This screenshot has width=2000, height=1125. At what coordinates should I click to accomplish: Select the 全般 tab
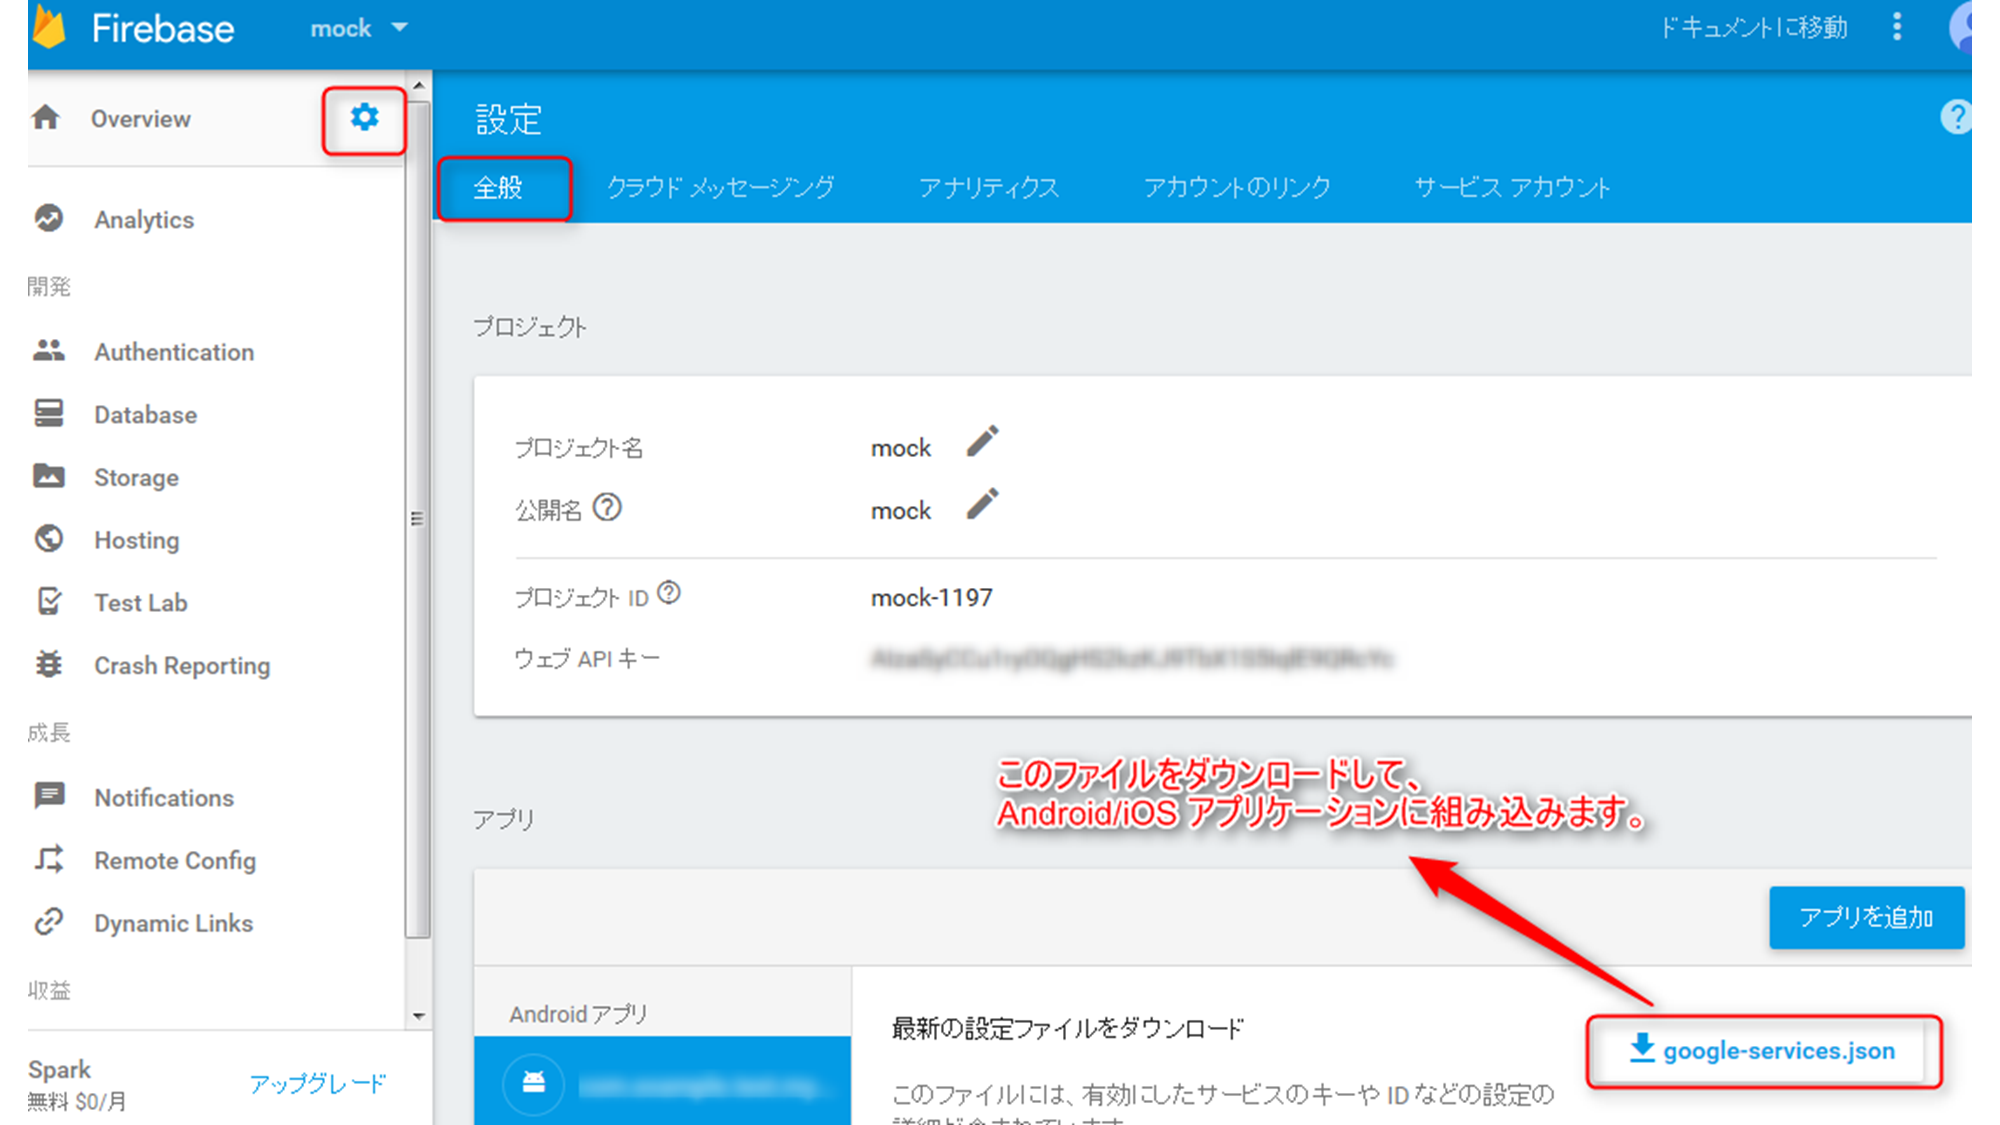click(x=498, y=188)
